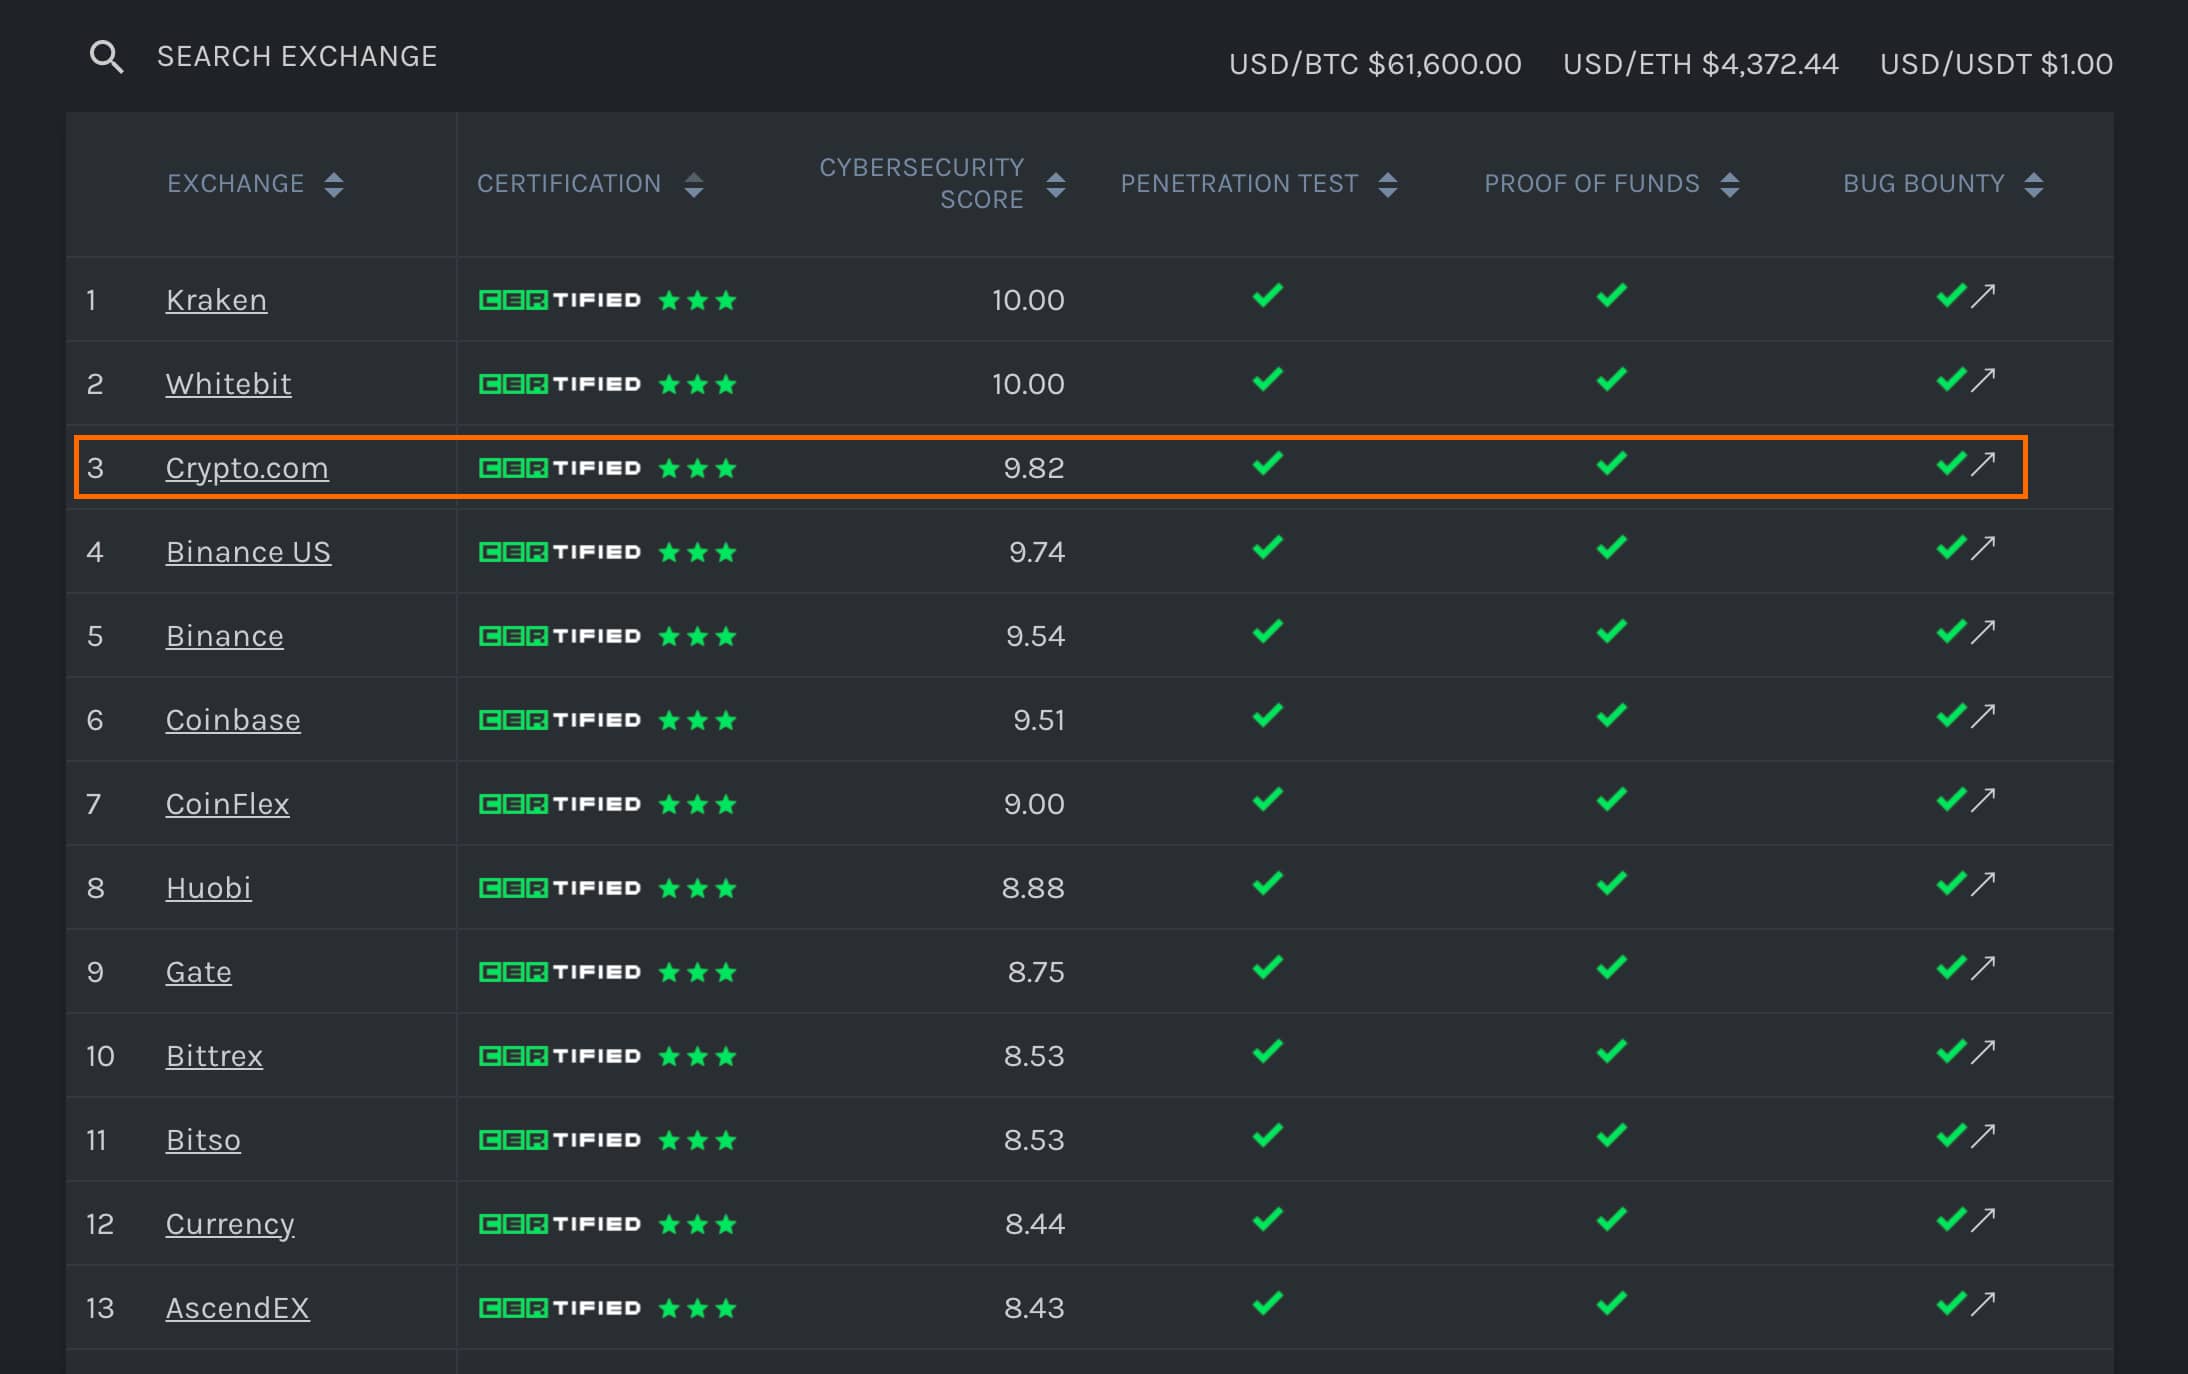Open Binance US bug bounty external arrow

1983,548
